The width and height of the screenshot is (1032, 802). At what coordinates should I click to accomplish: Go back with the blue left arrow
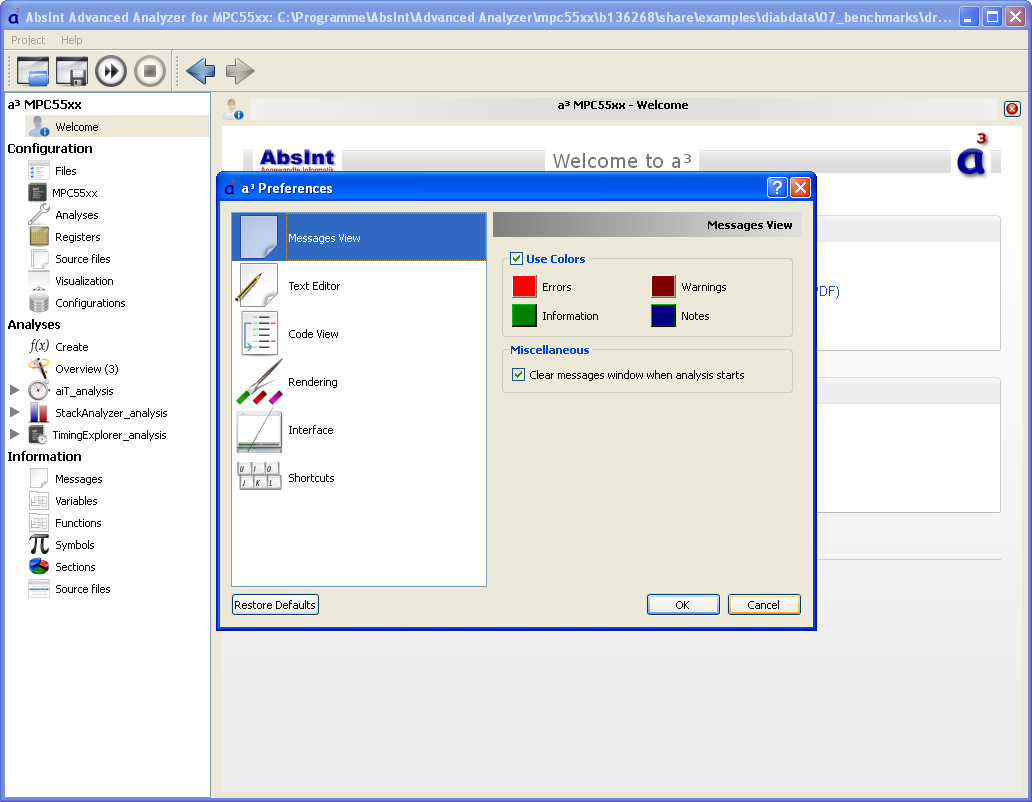tap(201, 71)
